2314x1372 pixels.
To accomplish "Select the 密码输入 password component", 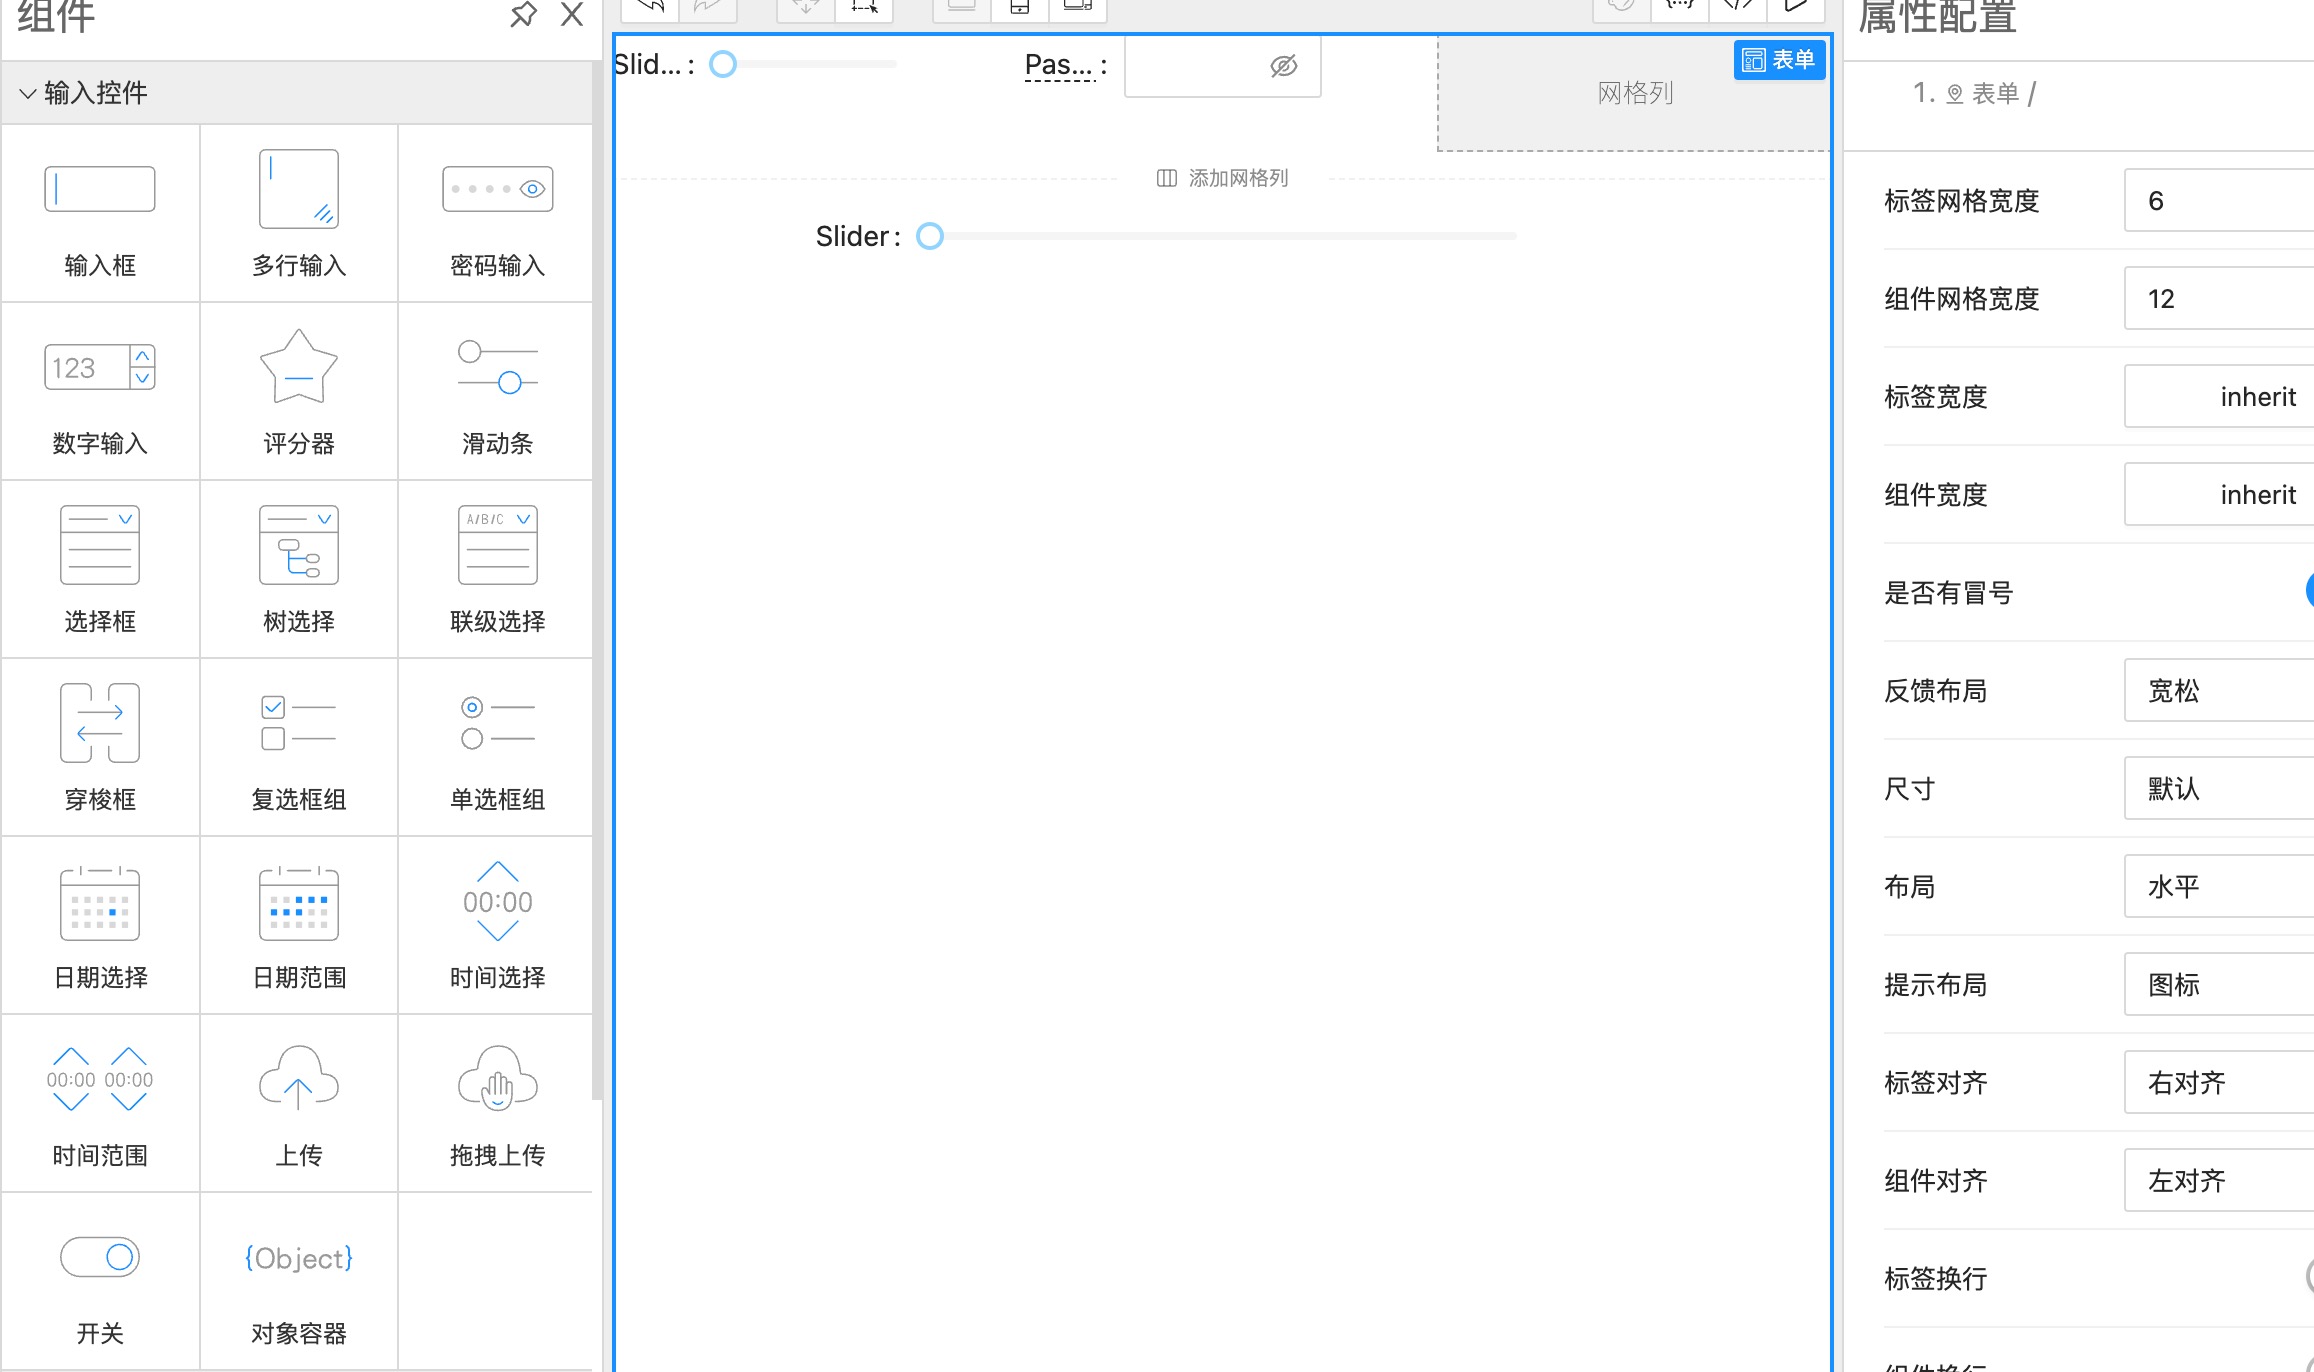I will (x=497, y=213).
